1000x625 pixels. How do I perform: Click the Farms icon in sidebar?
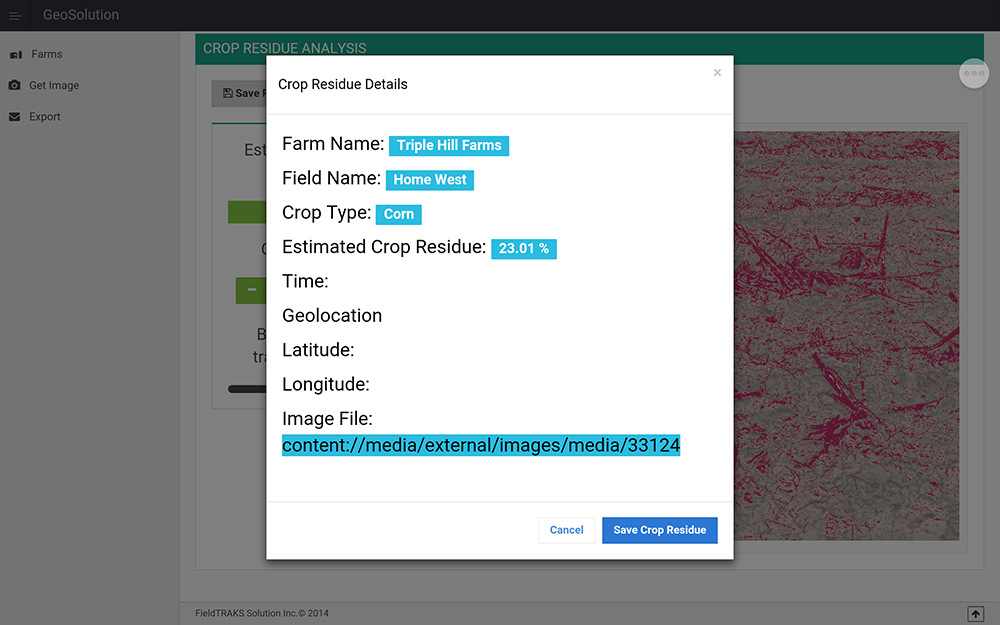(15, 55)
